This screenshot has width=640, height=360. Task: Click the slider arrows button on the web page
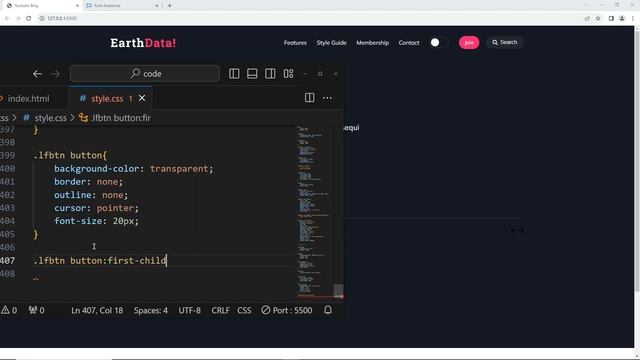[x=517, y=230]
